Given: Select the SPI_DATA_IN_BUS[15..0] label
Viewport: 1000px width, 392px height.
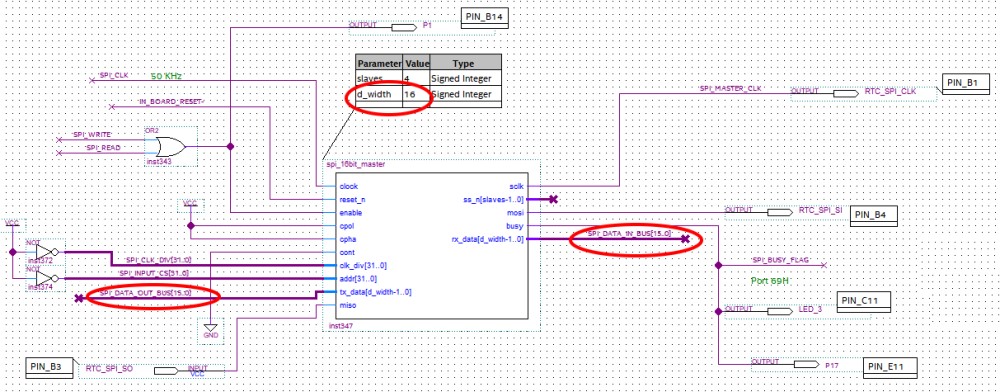Looking at the screenshot, I should (x=629, y=234).
